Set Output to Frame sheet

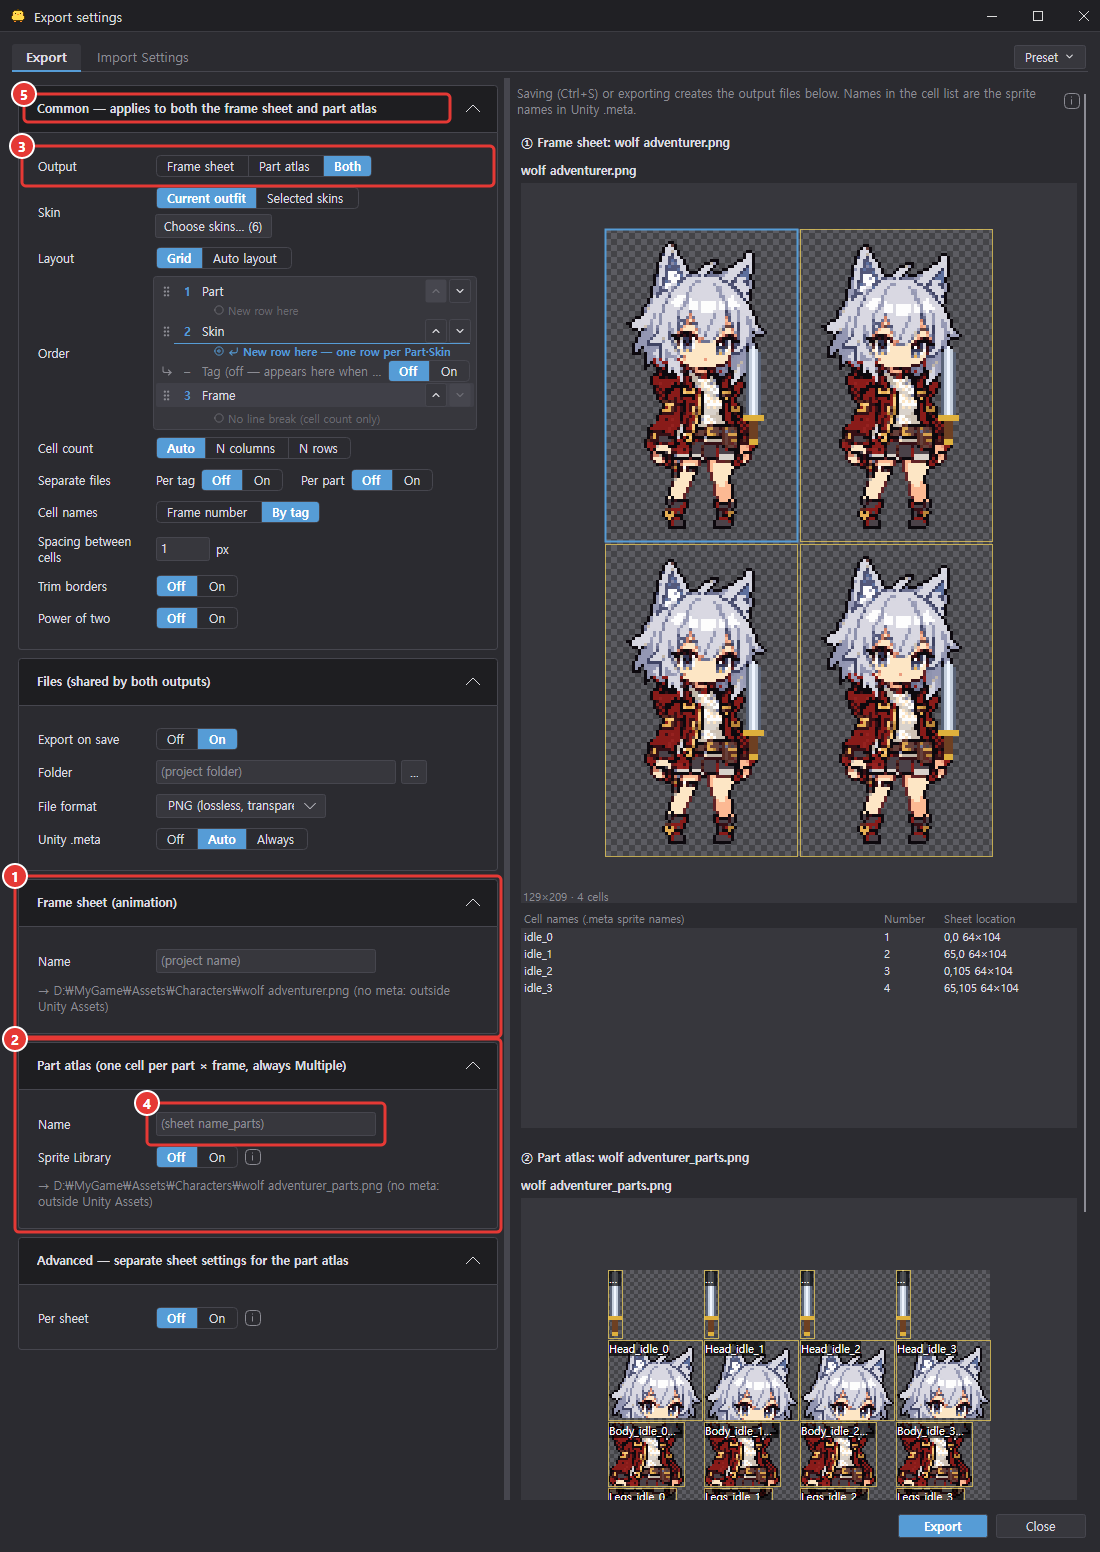(201, 166)
